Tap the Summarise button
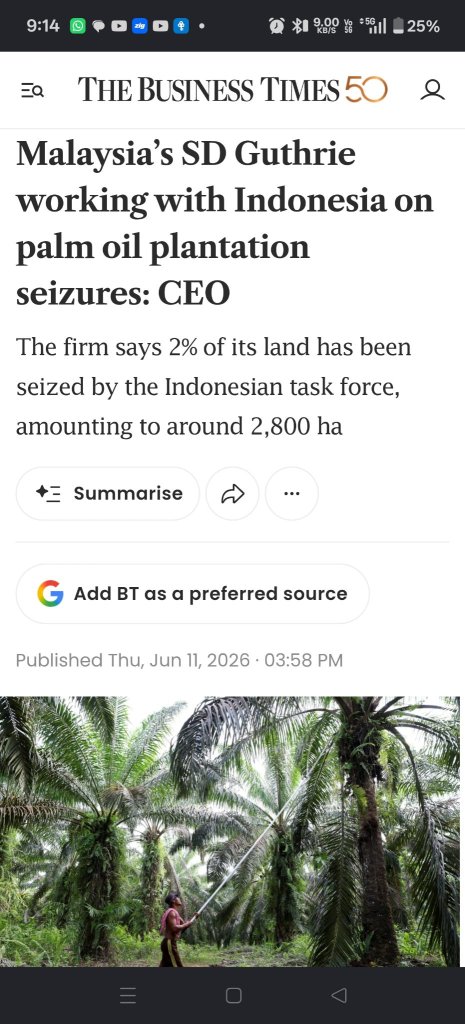465x1024 pixels. (x=108, y=494)
